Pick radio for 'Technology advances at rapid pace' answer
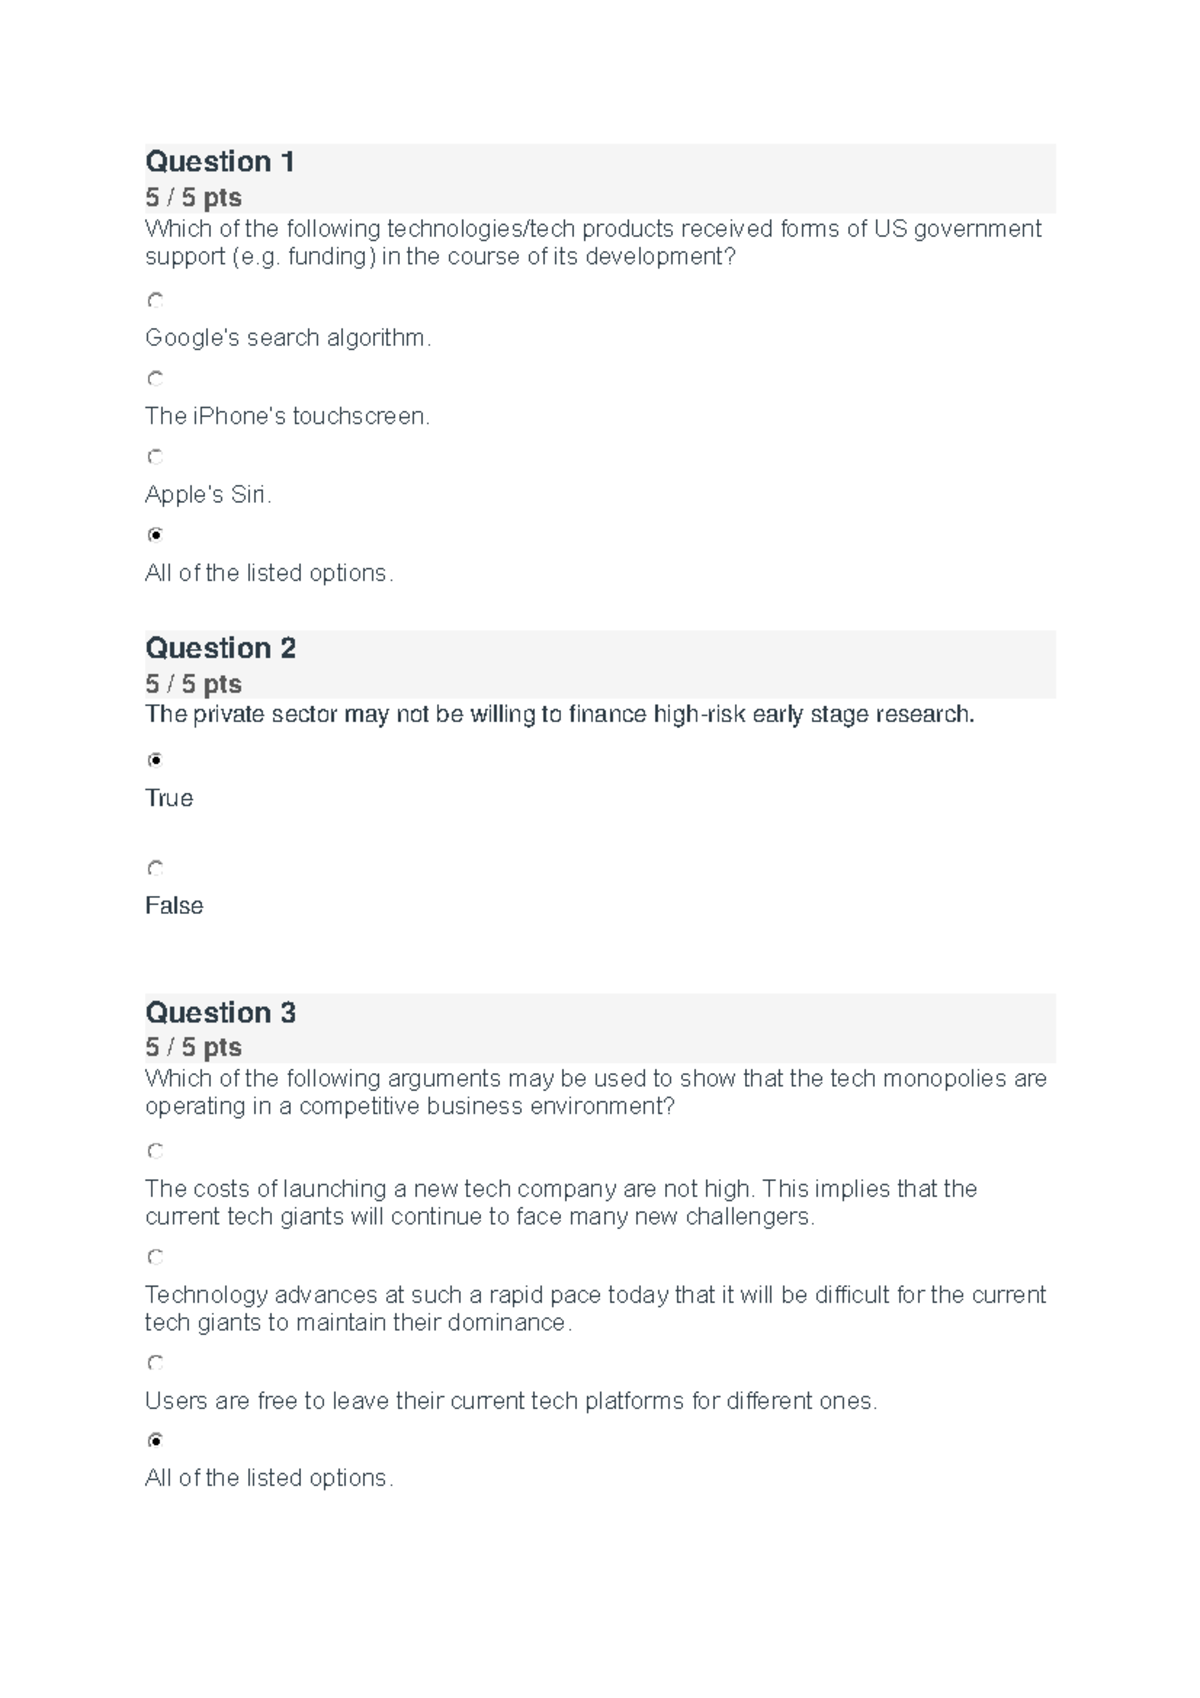The image size is (1200, 1698). pyautogui.click(x=155, y=1257)
